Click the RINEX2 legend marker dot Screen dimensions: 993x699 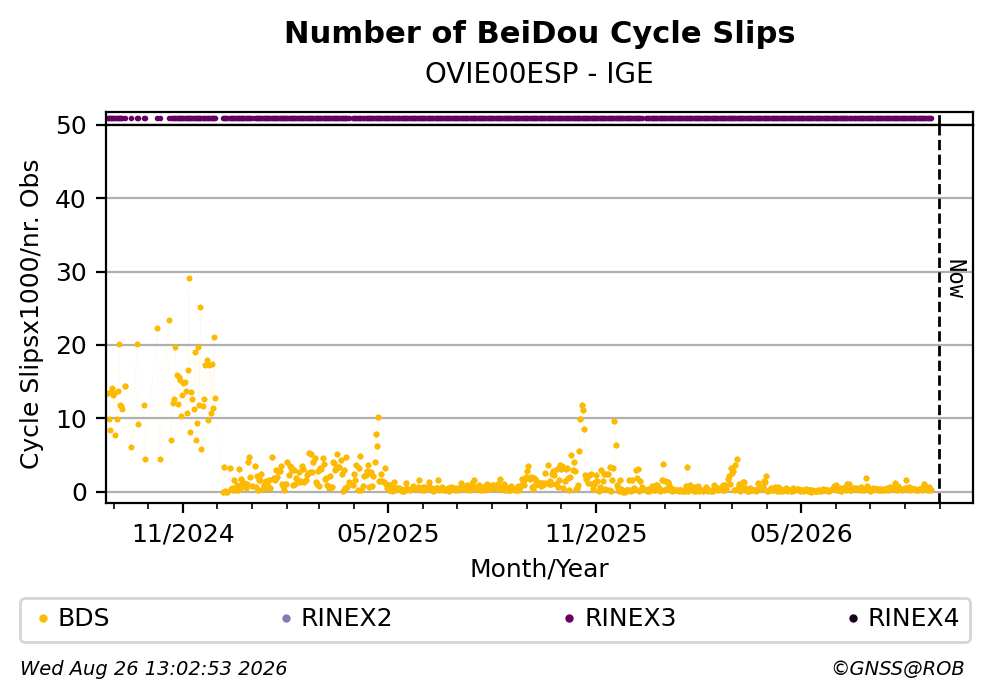coord(286,619)
